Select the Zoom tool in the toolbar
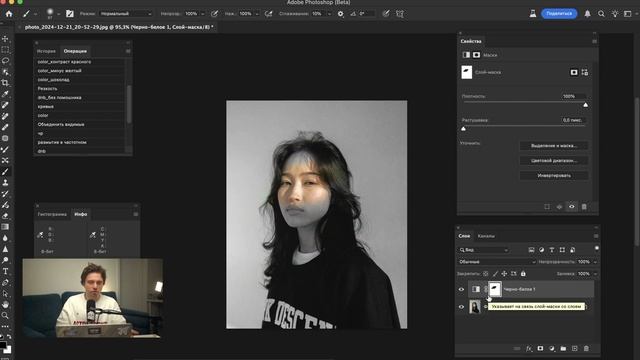This screenshot has height=360, width=640. pos(5,316)
